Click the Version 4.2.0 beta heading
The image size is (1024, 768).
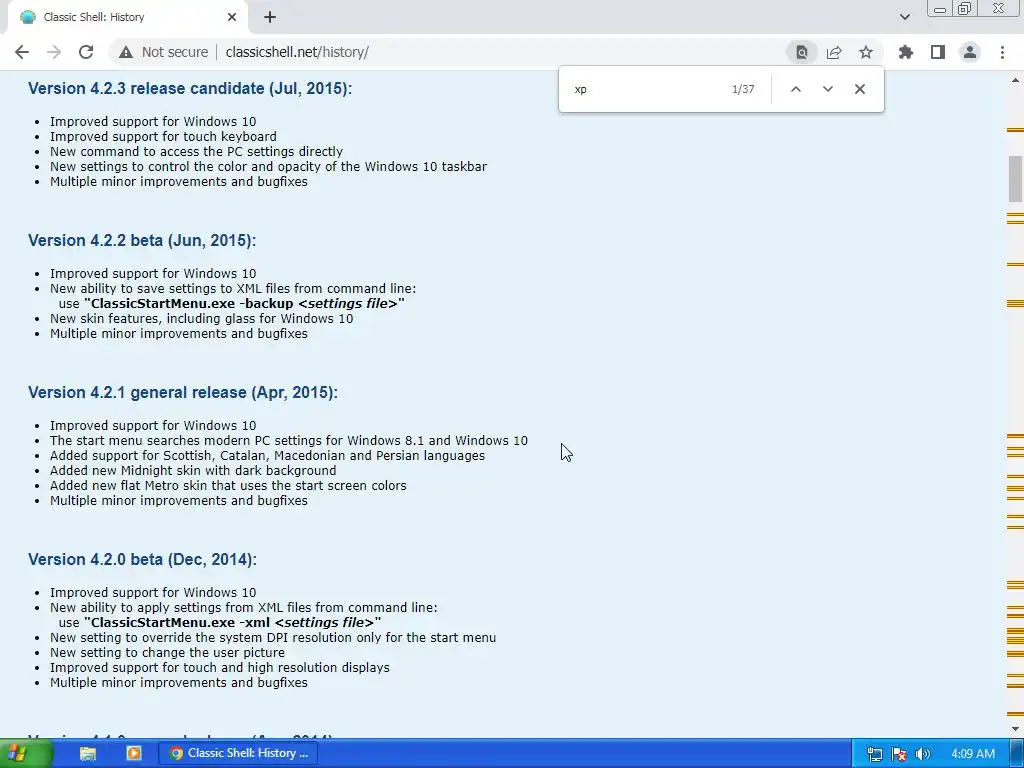click(142, 560)
